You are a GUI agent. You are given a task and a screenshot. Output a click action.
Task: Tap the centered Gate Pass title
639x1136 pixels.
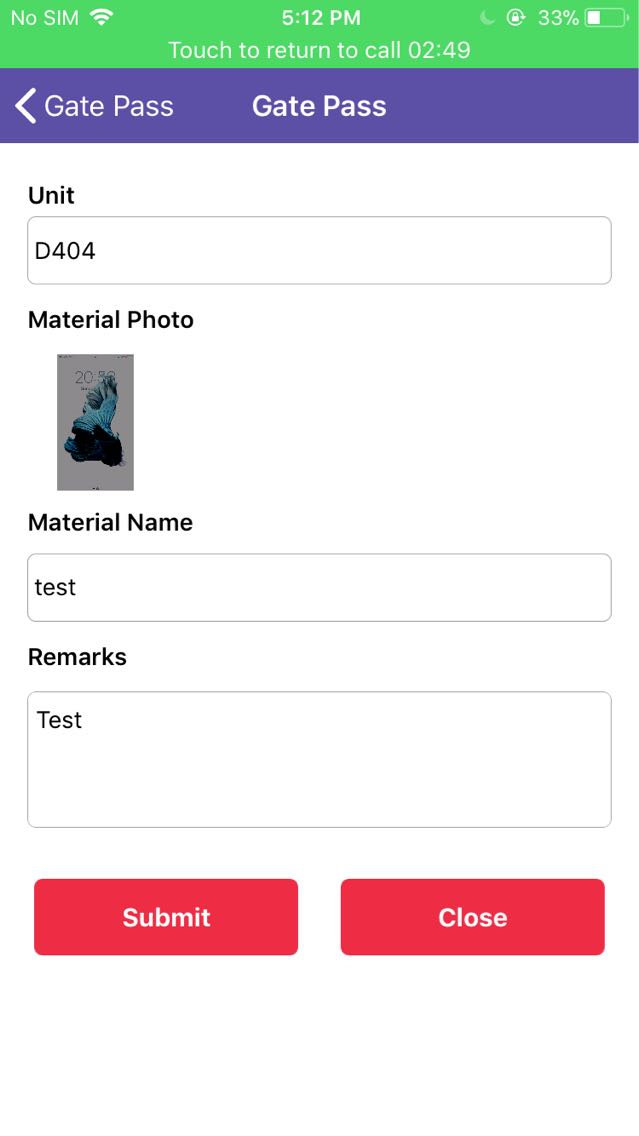coord(319,106)
